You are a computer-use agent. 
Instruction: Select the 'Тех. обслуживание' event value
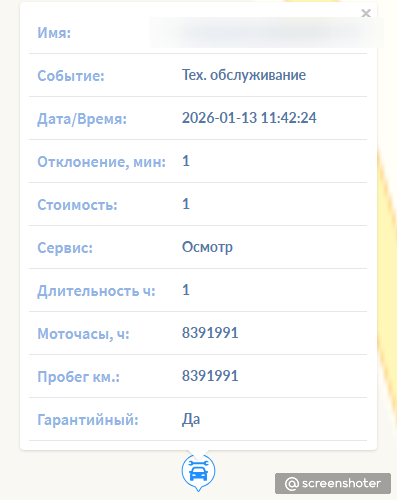point(244,75)
